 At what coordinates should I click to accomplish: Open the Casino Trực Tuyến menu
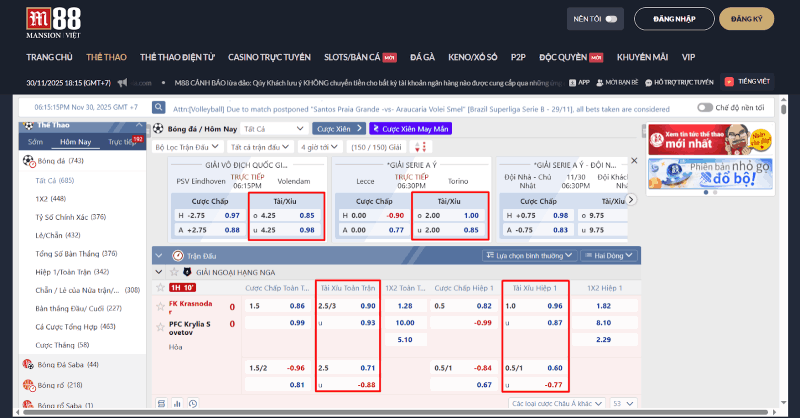tap(270, 57)
